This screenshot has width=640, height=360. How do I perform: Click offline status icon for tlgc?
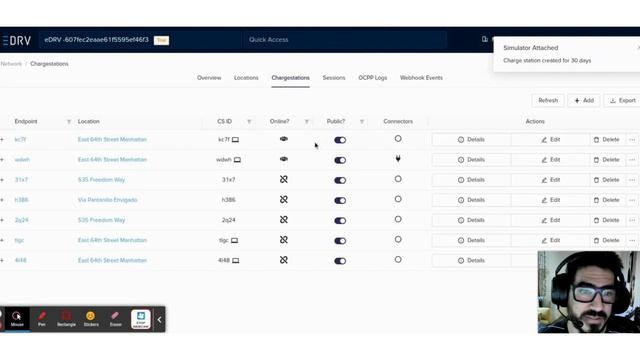[x=284, y=240]
